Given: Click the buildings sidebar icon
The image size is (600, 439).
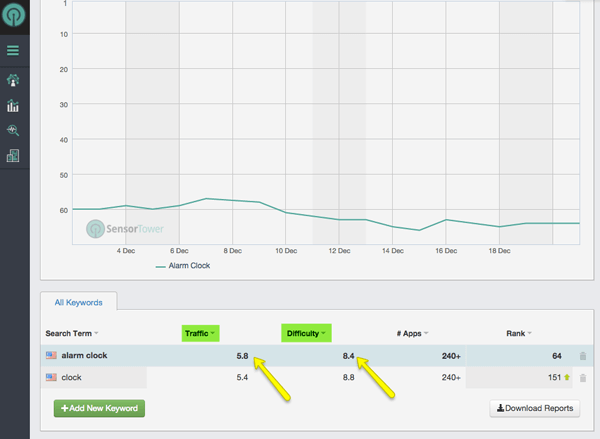Looking at the screenshot, I should (x=13, y=155).
